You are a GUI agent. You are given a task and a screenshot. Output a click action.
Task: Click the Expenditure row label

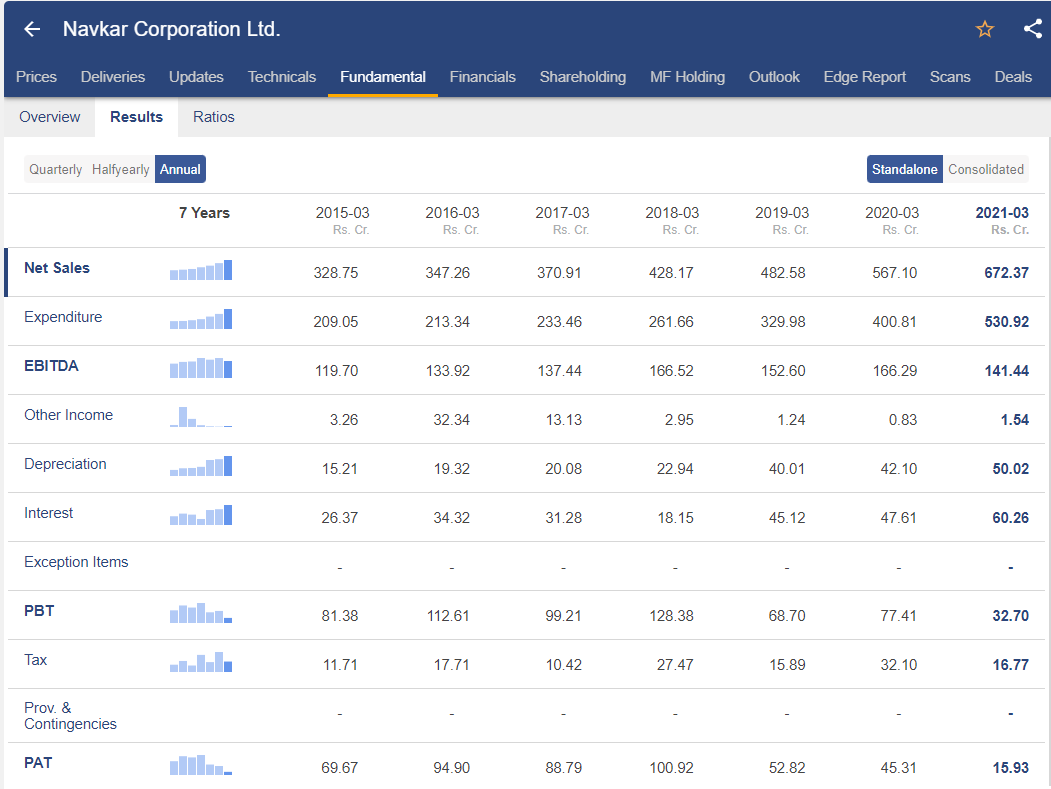63,316
